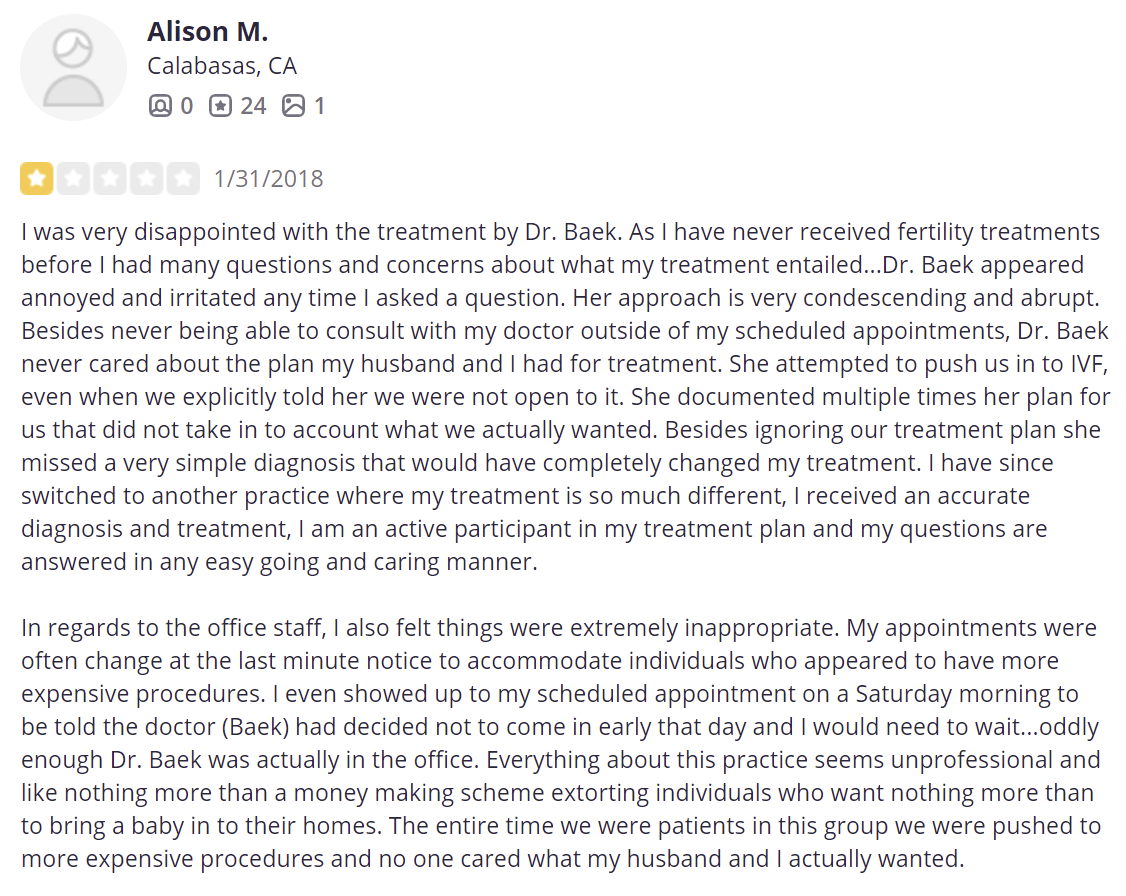This screenshot has height=896, width=1126.
Task: Click the word IVF in the review
Action: (1087, 364)
